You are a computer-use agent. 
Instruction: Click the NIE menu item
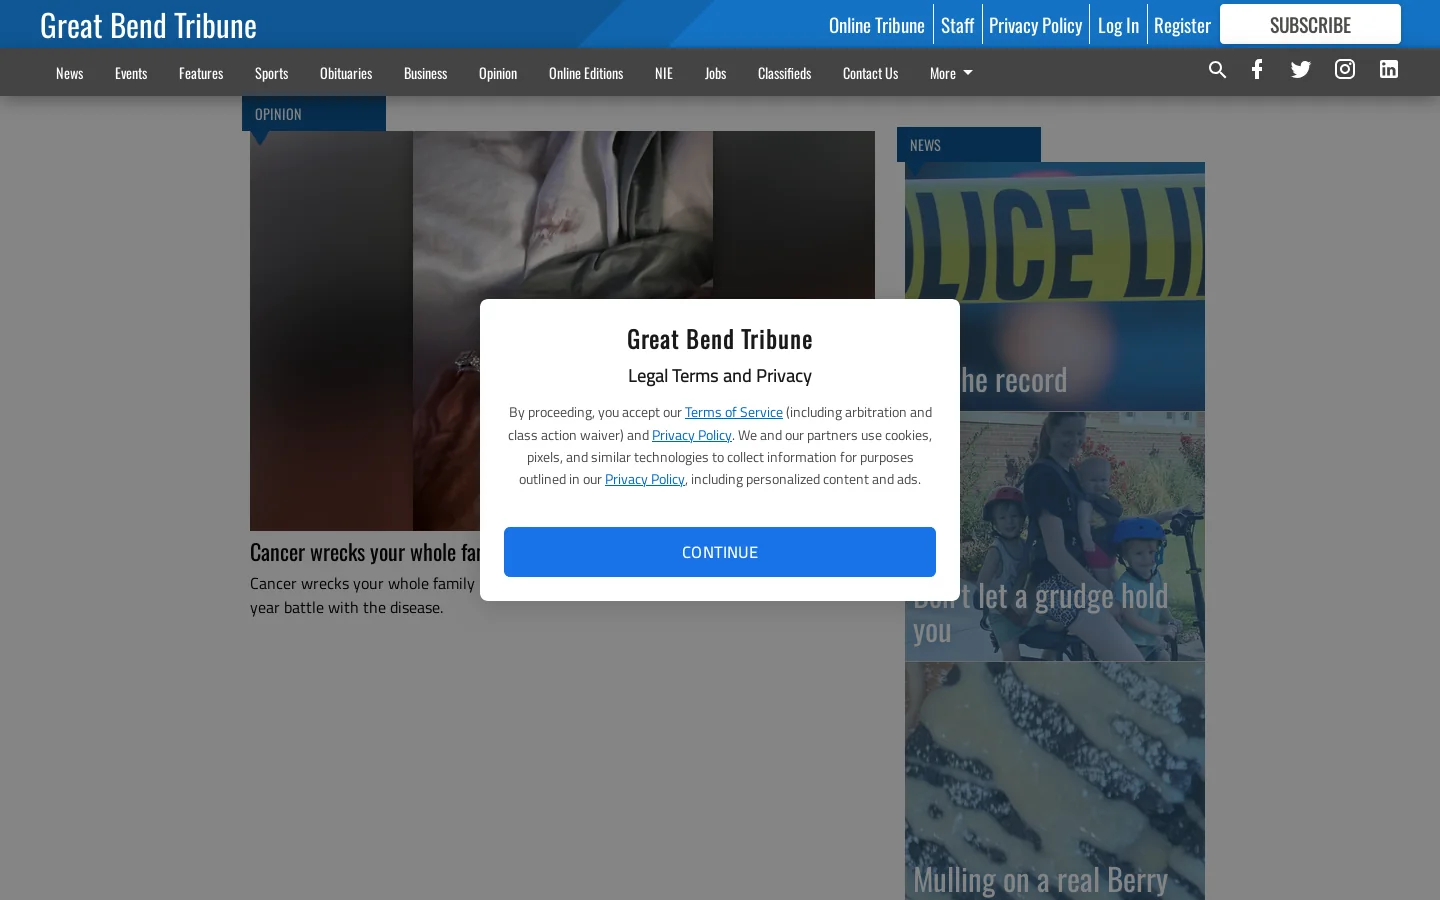click(x=664, y=73)
